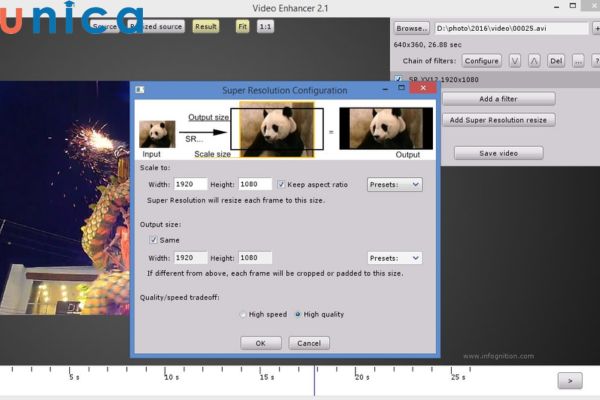Move the filter up with the Λ button
The image size is (600, 400).
(534, 61)
